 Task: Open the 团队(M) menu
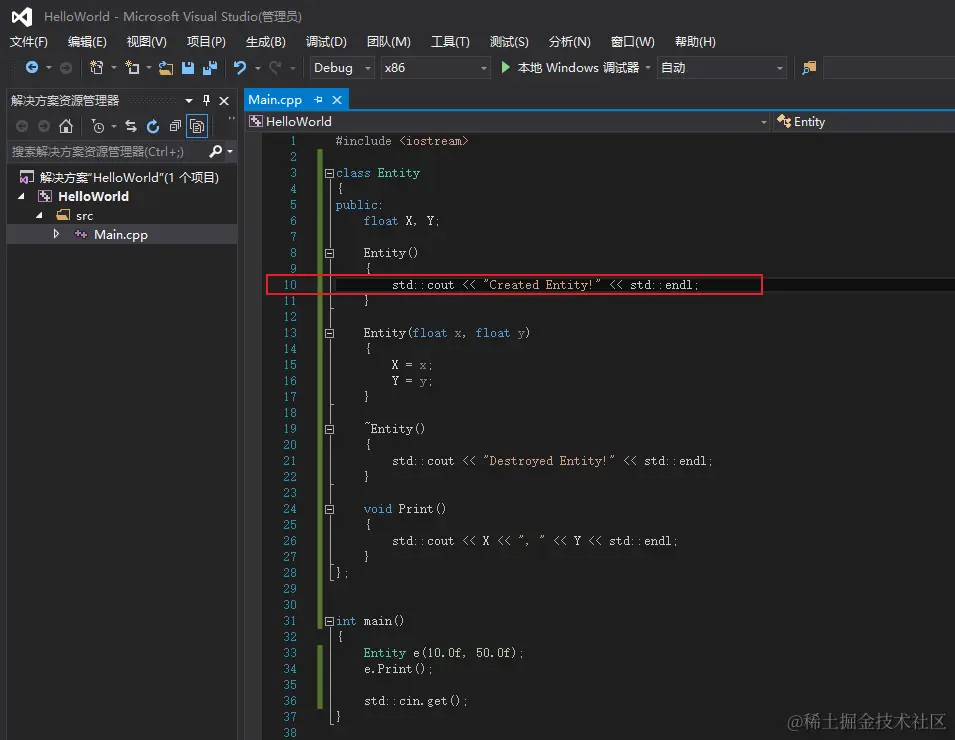(x=389, y=41)
